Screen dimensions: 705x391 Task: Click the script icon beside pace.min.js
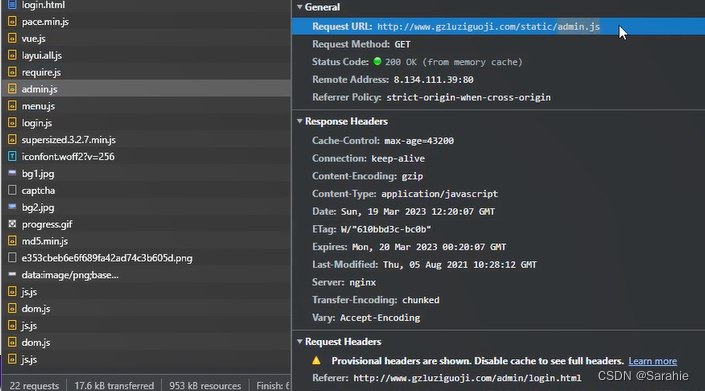pos(12,21)
